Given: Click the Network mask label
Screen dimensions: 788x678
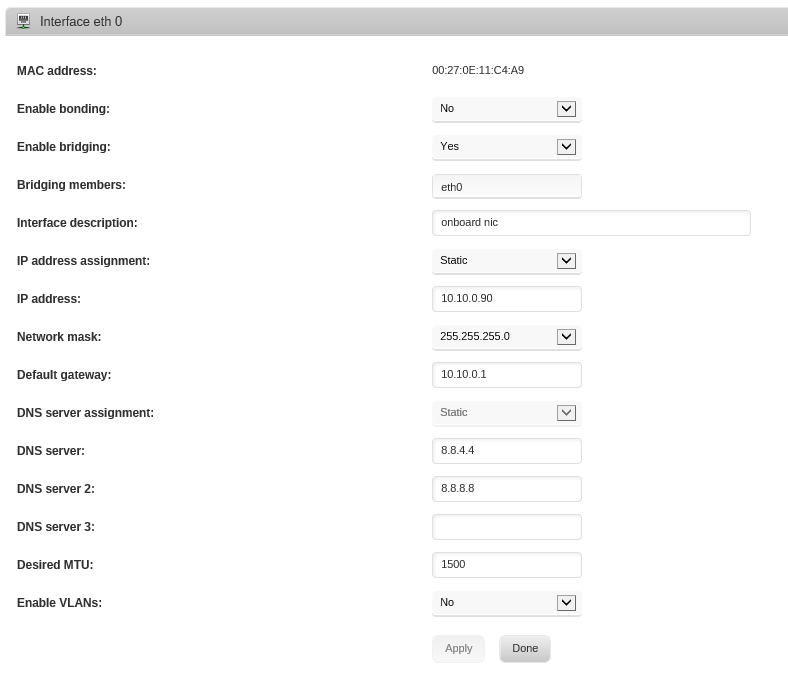Looking at the screenshot, I should [x=59, y=337].
